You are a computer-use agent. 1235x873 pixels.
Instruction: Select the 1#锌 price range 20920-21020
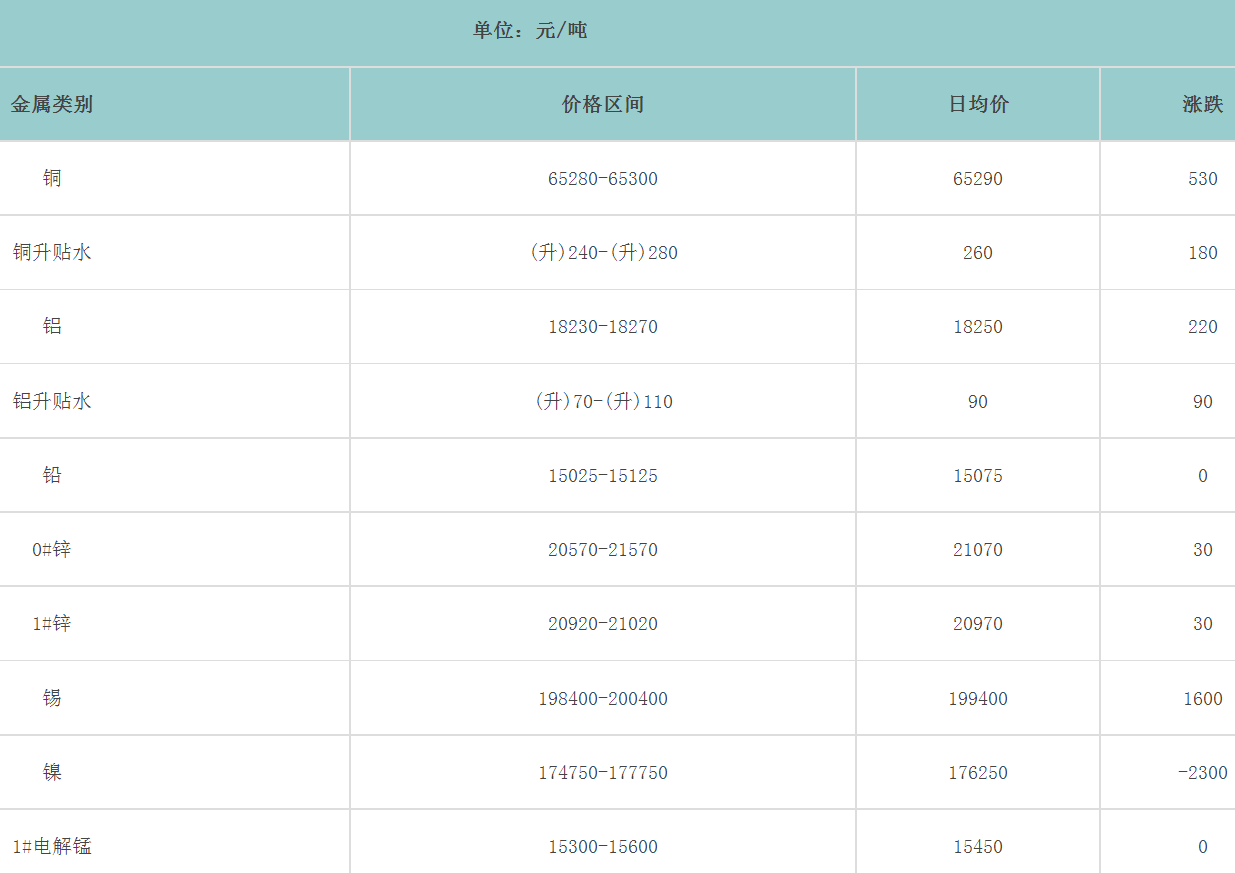[603, 624]
